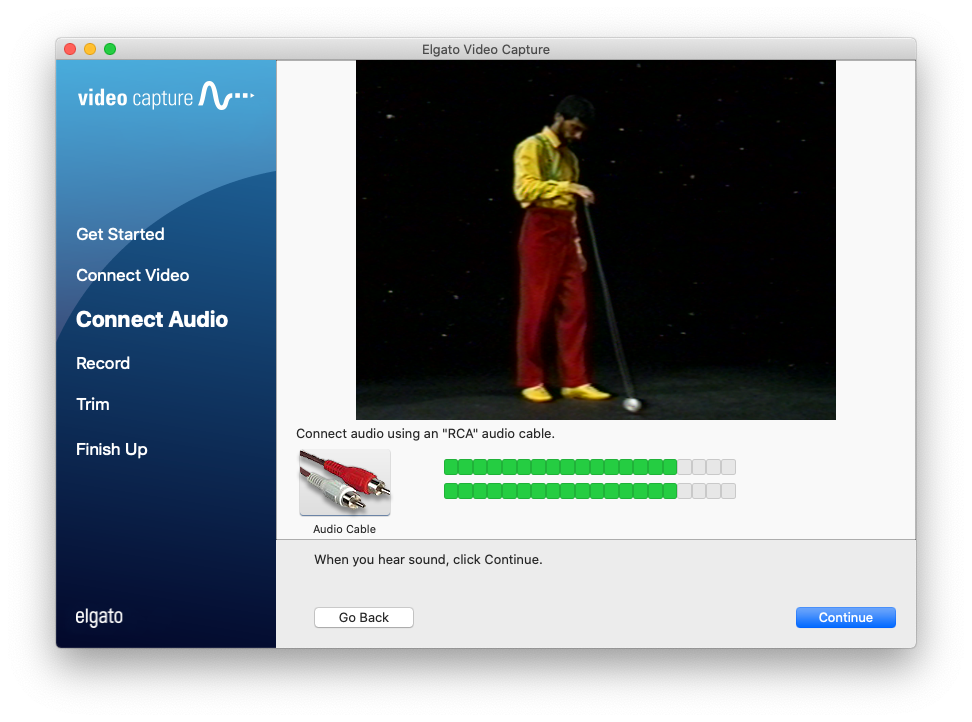Click the "When you hear sound" instruction text

click(428, 560)
